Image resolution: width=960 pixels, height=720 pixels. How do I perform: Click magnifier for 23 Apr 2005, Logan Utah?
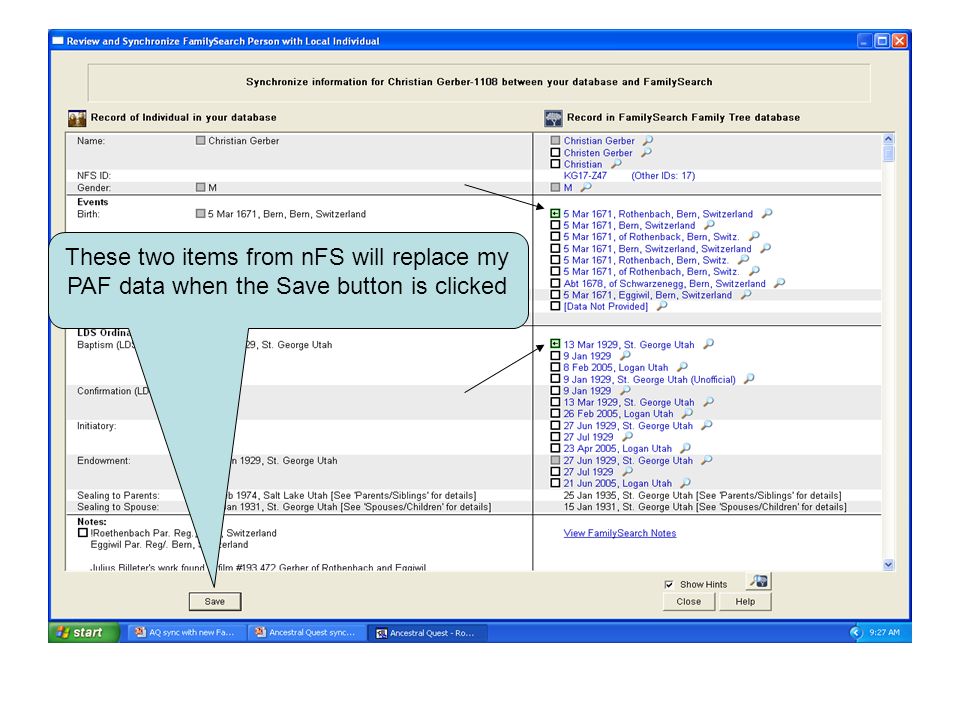coord(686,448)
